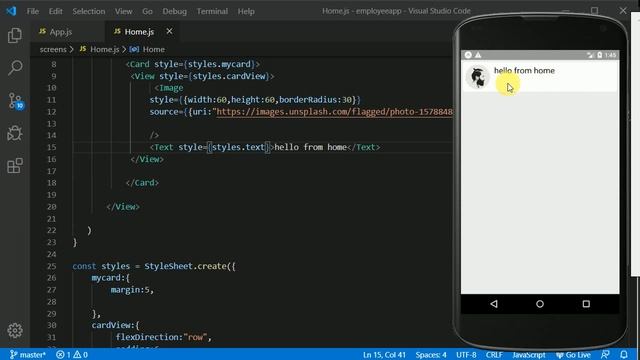Change file encoding UTF-8
Screen dimensions: 640x360
click(x=466, y=355)
